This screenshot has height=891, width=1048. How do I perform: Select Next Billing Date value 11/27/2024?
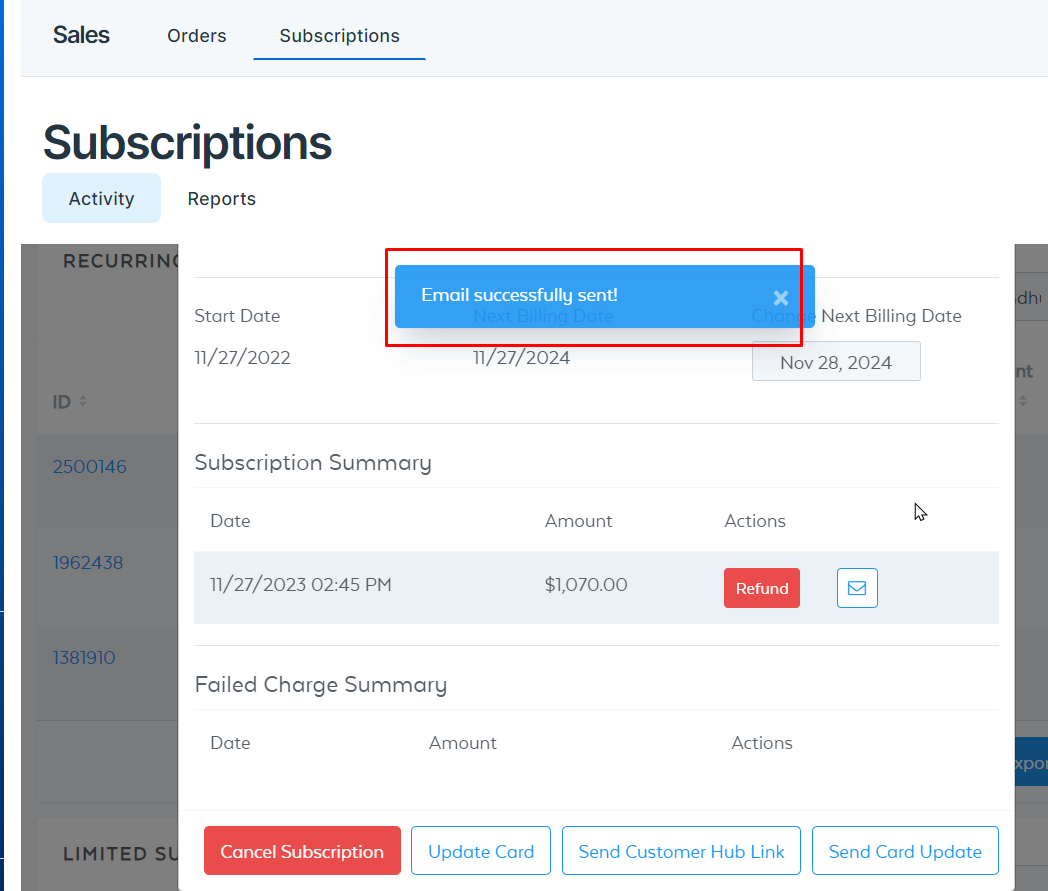[521, 358]
